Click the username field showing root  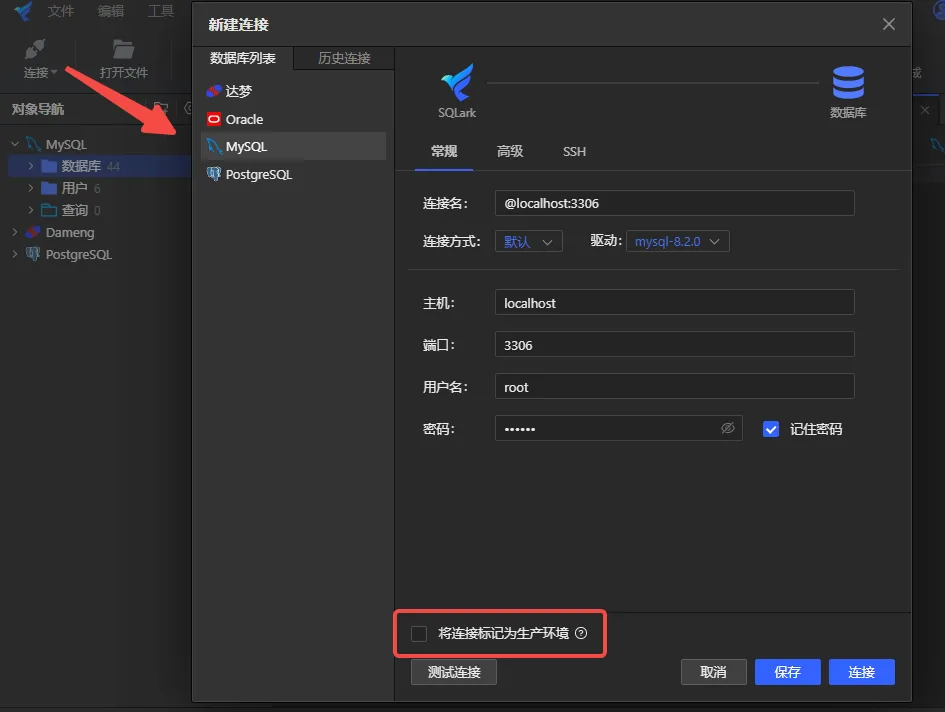coord(674,386)
